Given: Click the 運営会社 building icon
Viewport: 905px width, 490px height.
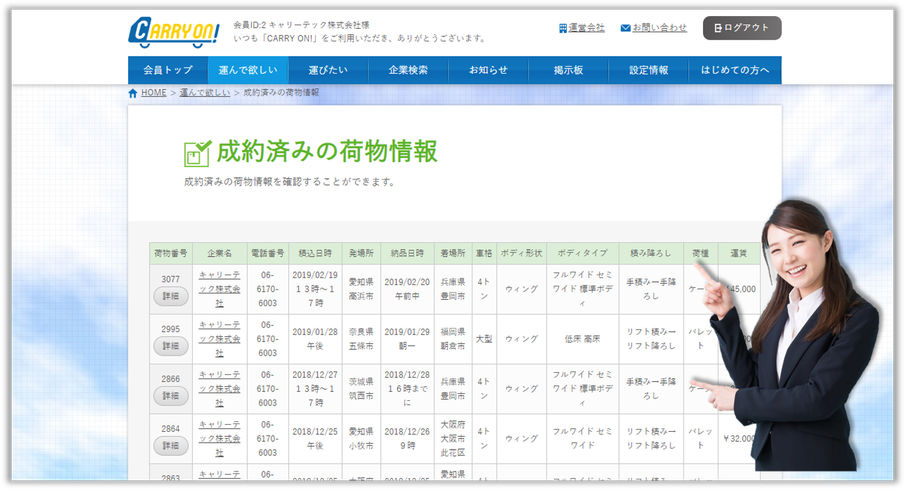Looking at the screenshot, I should tap(563, 28).
